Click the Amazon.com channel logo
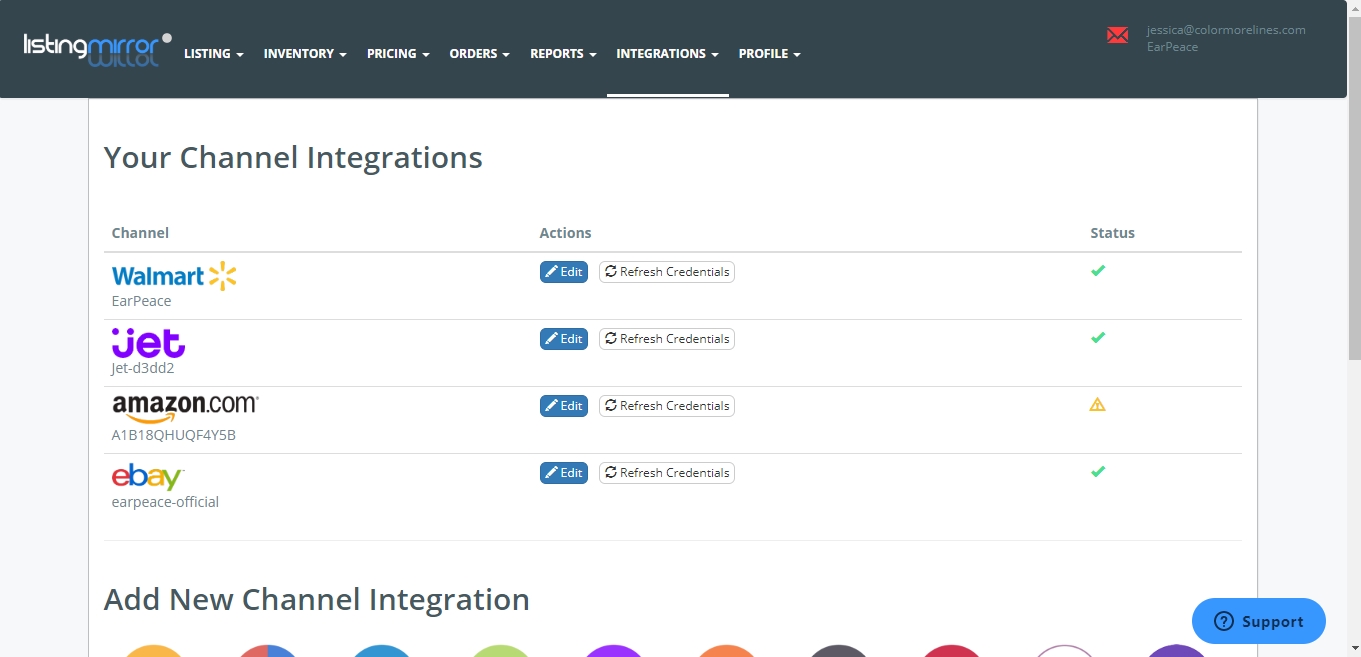 [185, 407]
